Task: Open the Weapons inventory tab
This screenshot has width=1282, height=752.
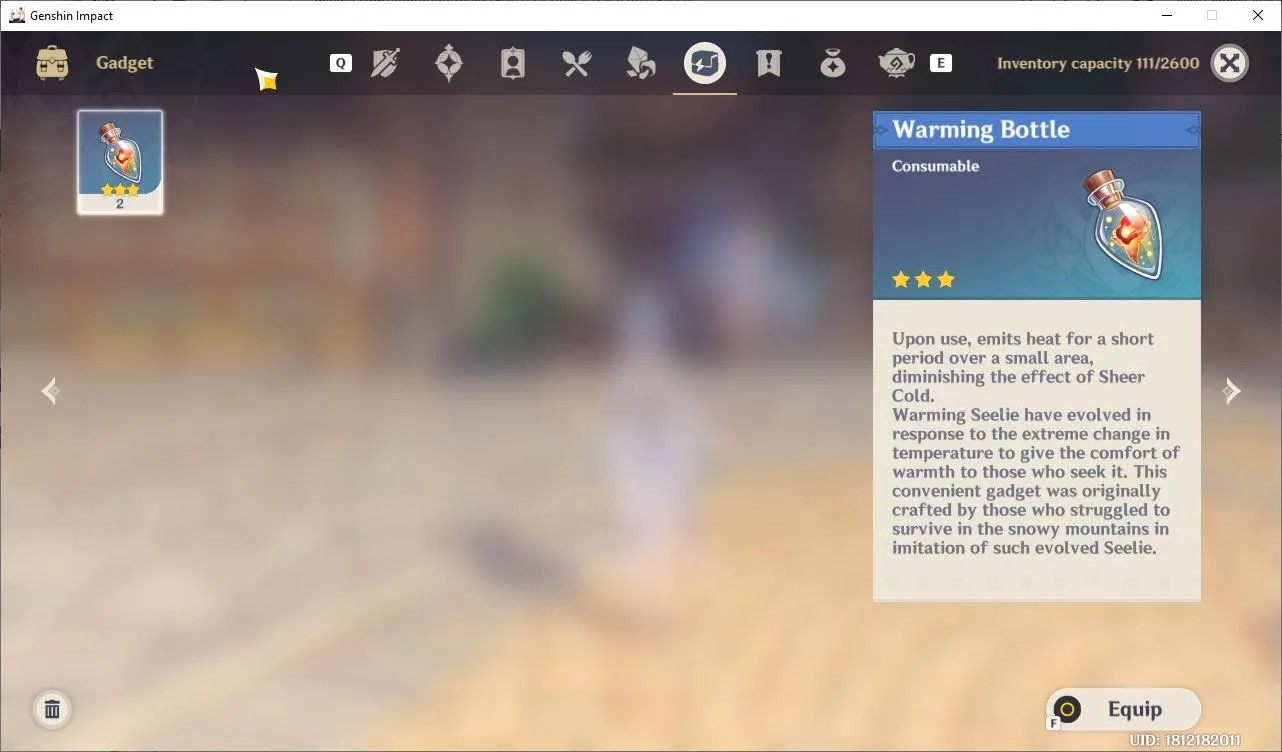Action: point(385,63)
